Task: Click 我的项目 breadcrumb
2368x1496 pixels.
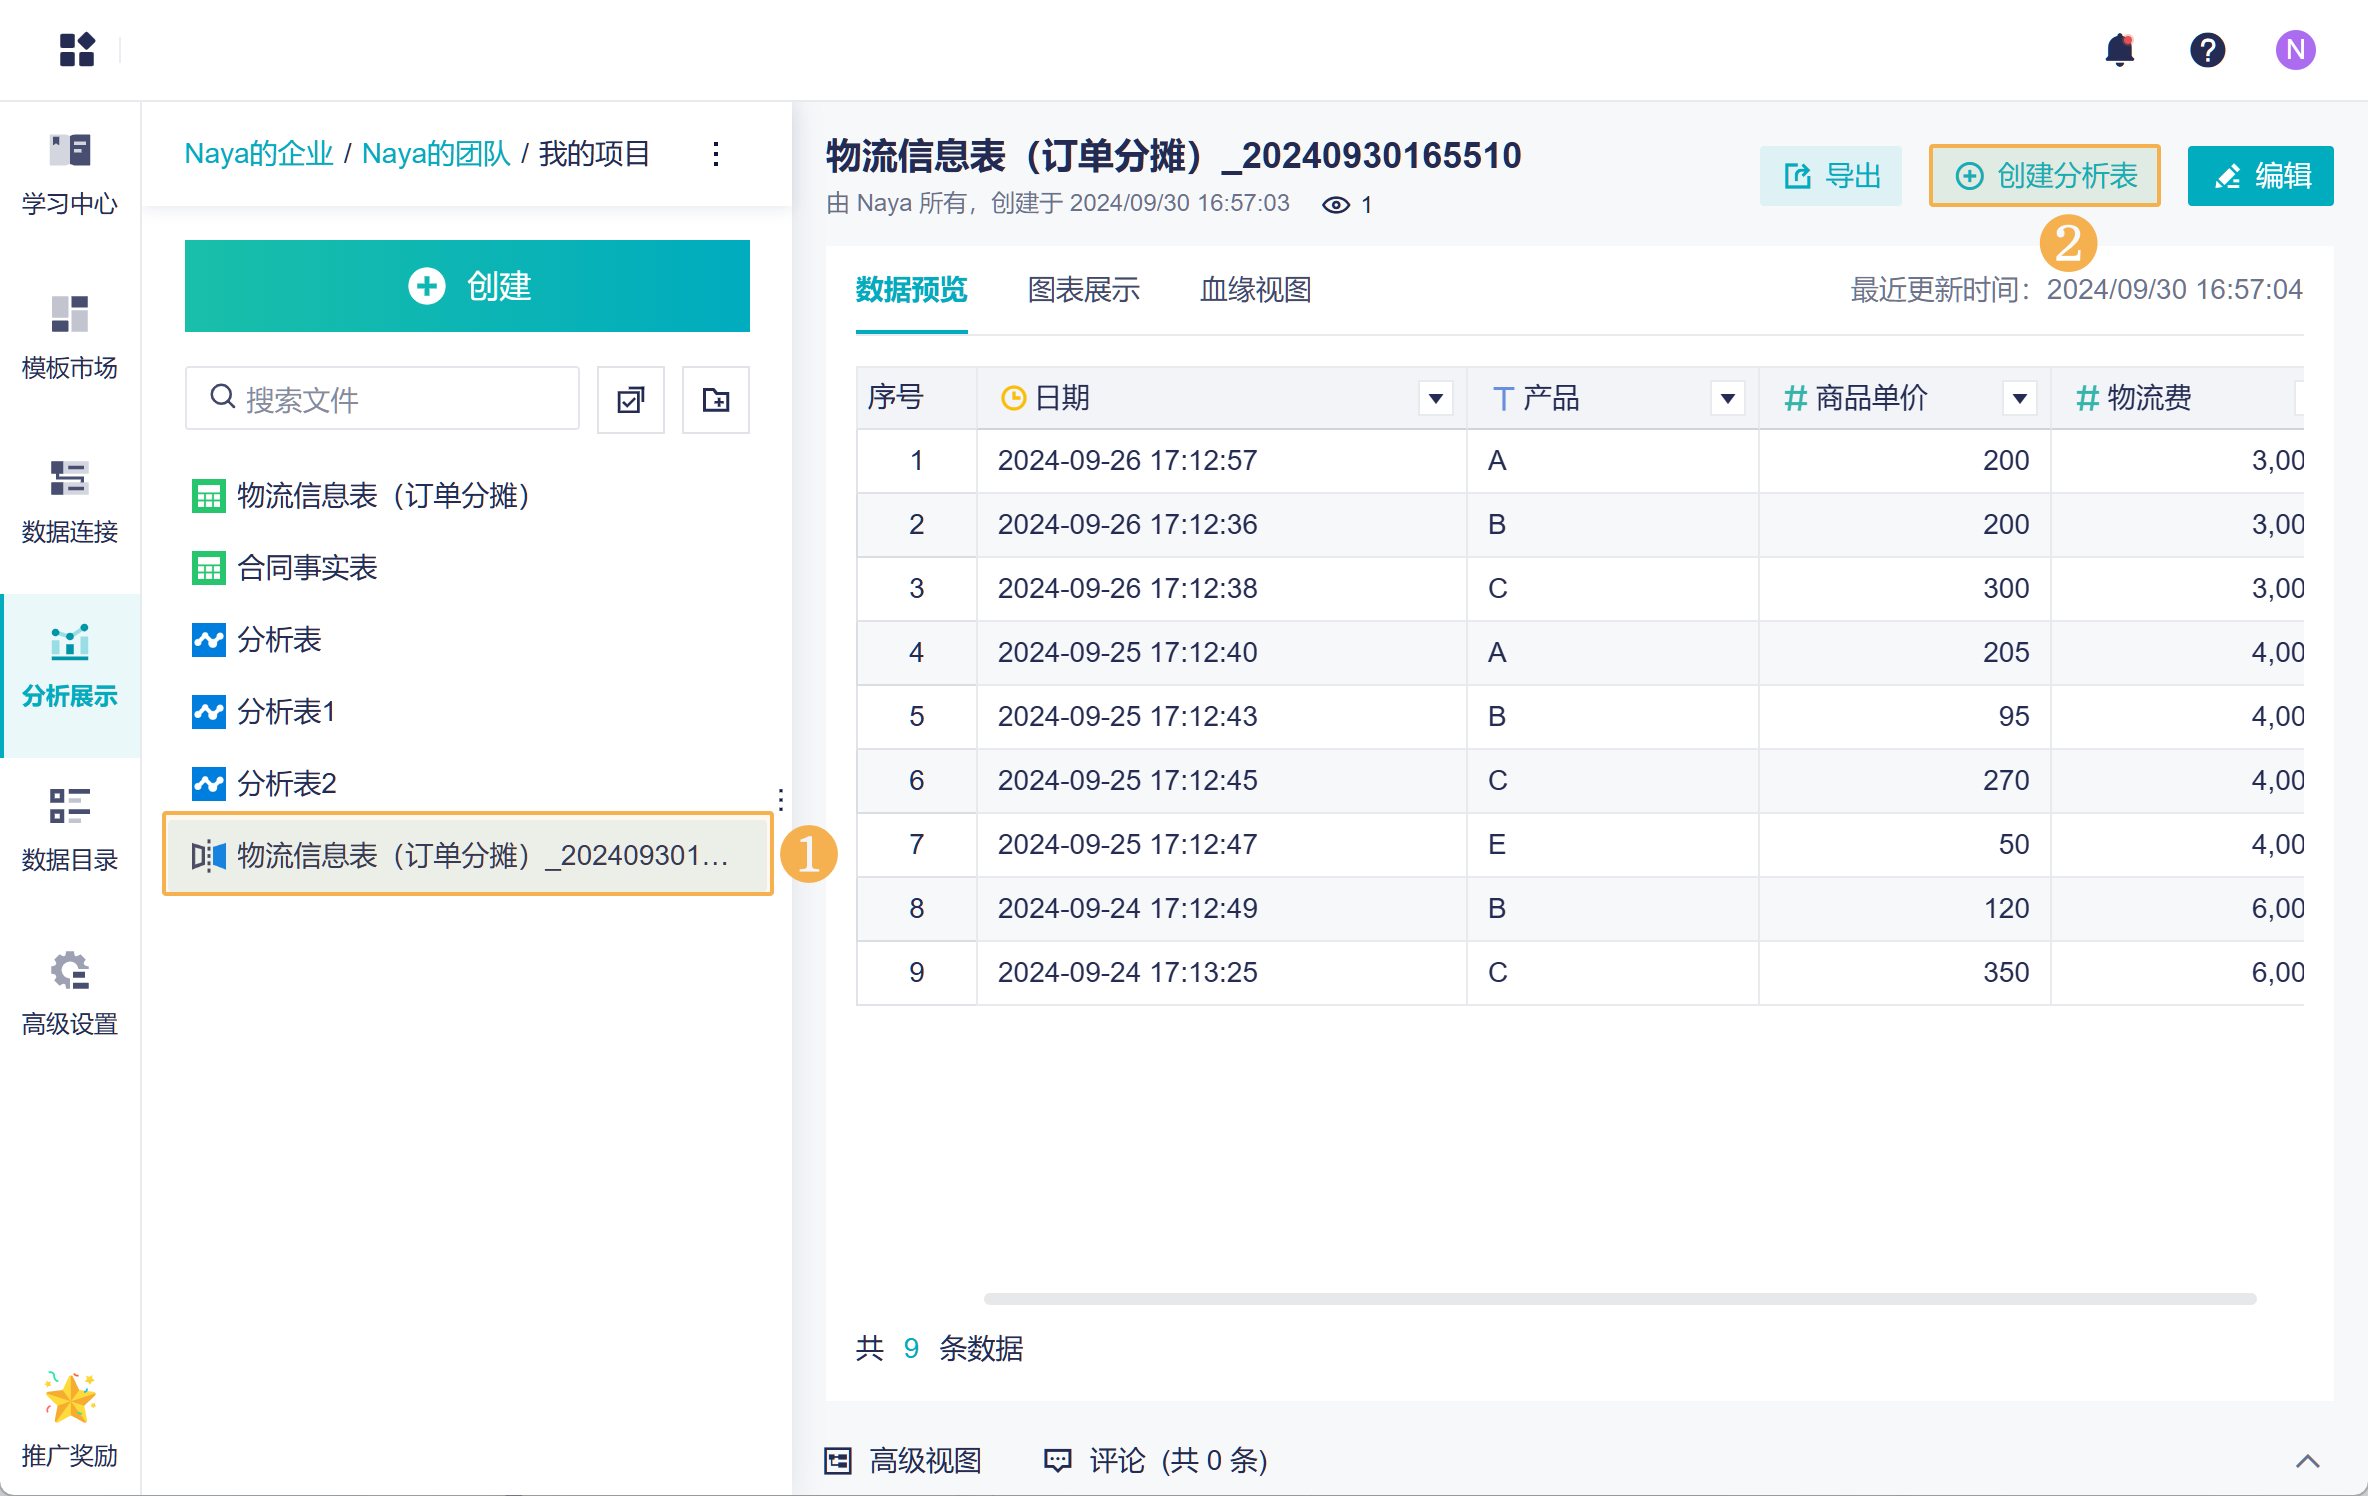Action: (x=595, y=154)
